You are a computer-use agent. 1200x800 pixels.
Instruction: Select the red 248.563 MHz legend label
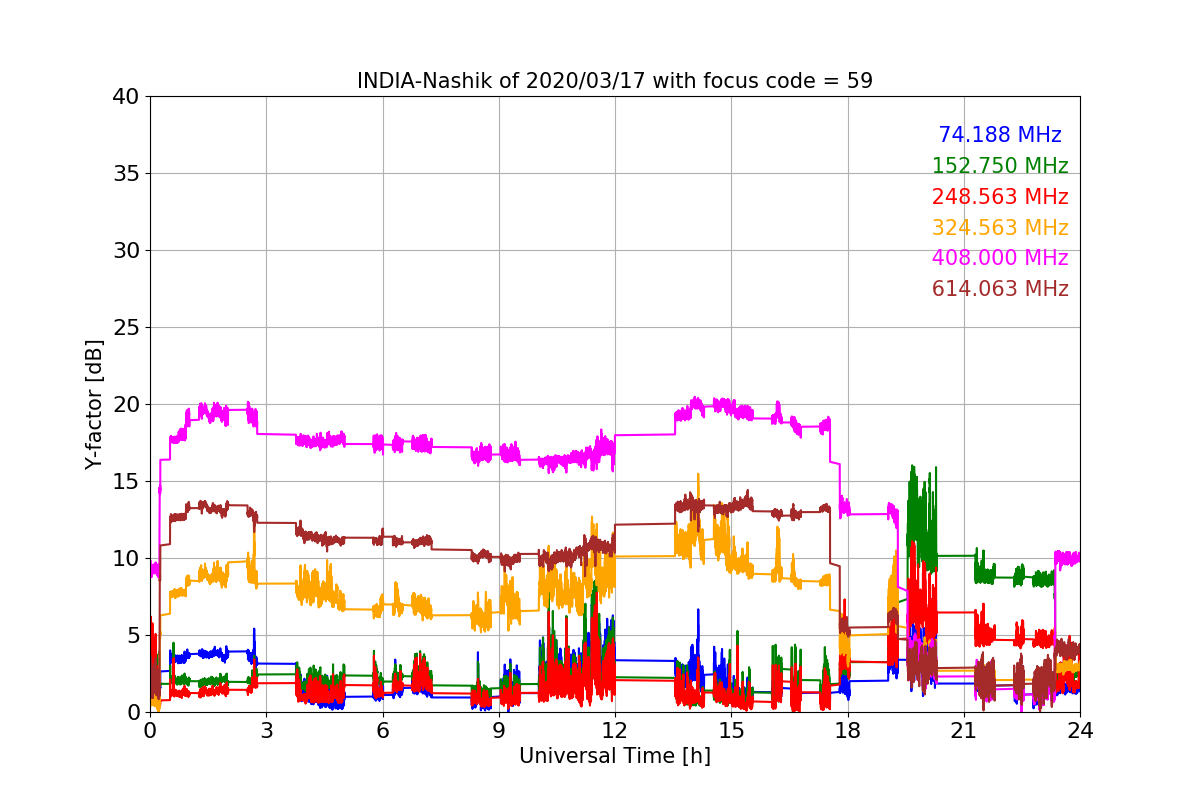pos(1000,197)
